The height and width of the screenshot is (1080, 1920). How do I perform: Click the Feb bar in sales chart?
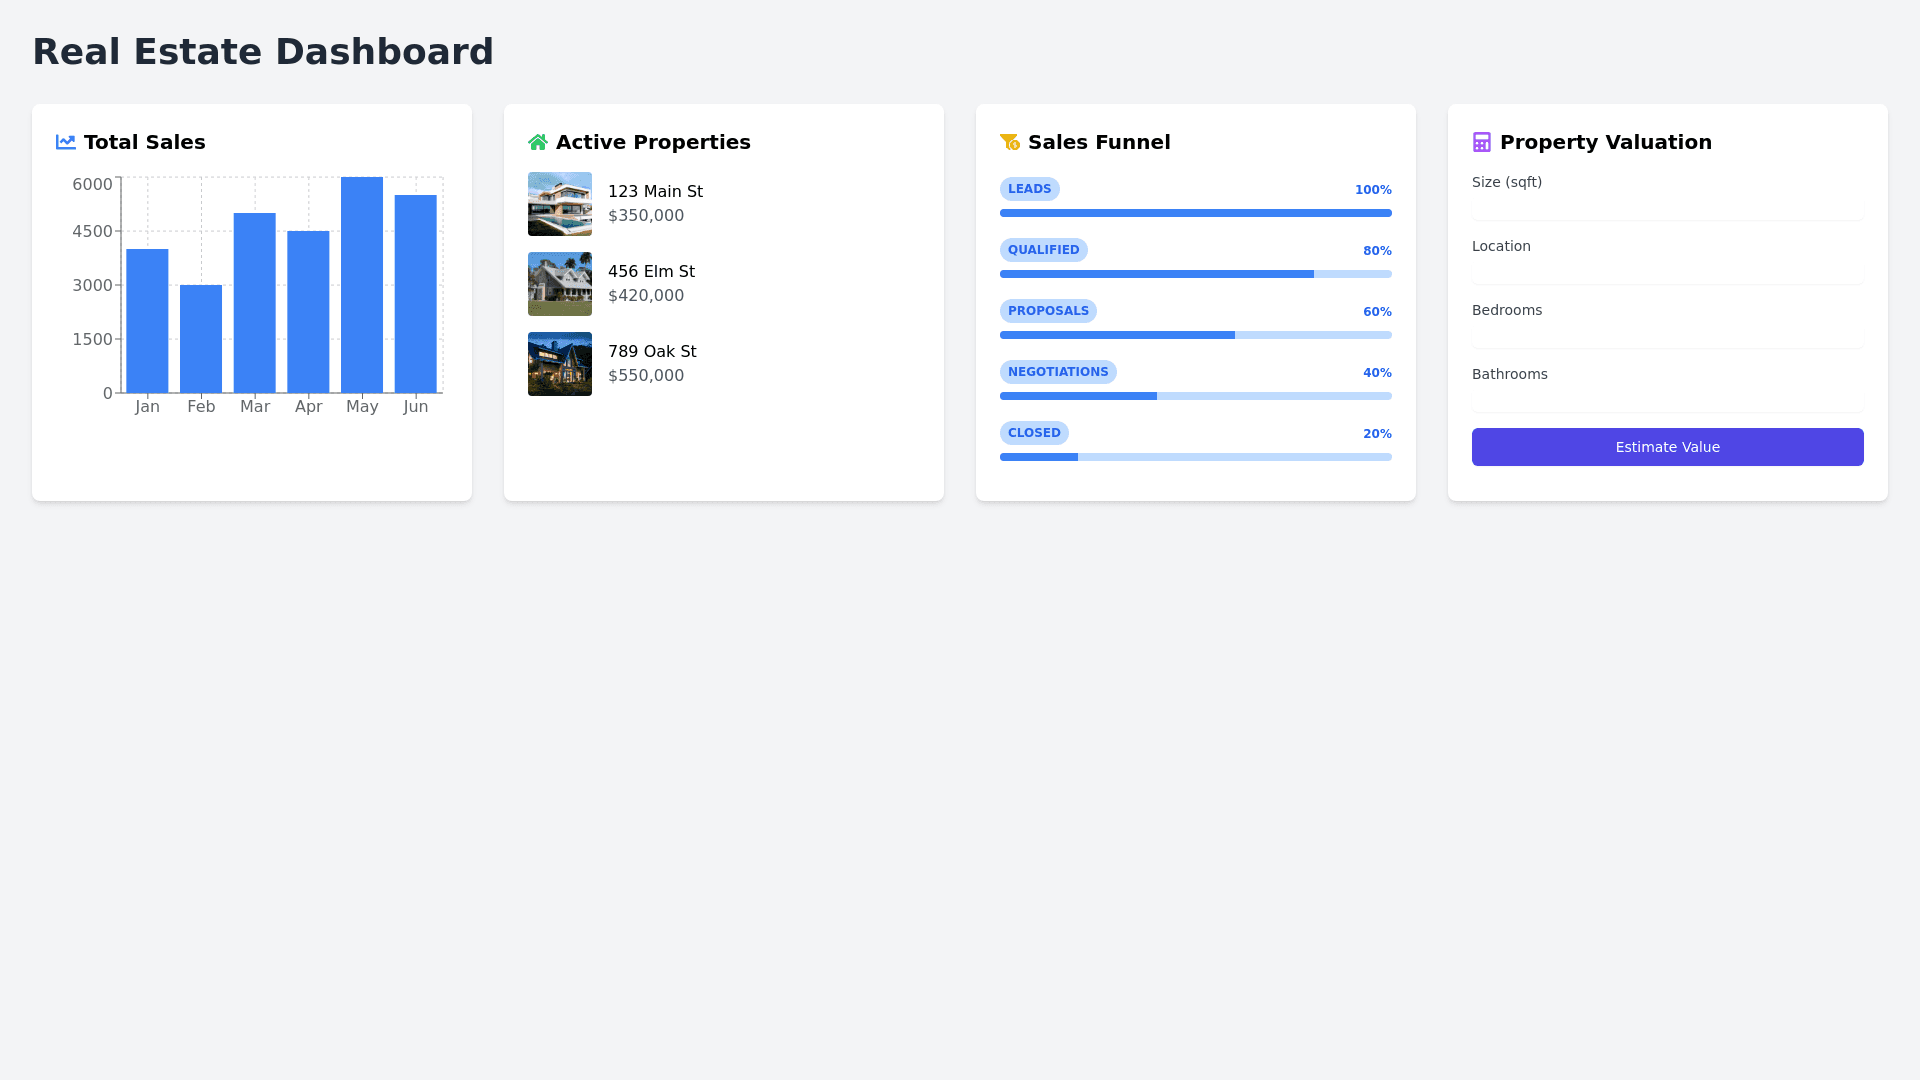pos(201,339)
